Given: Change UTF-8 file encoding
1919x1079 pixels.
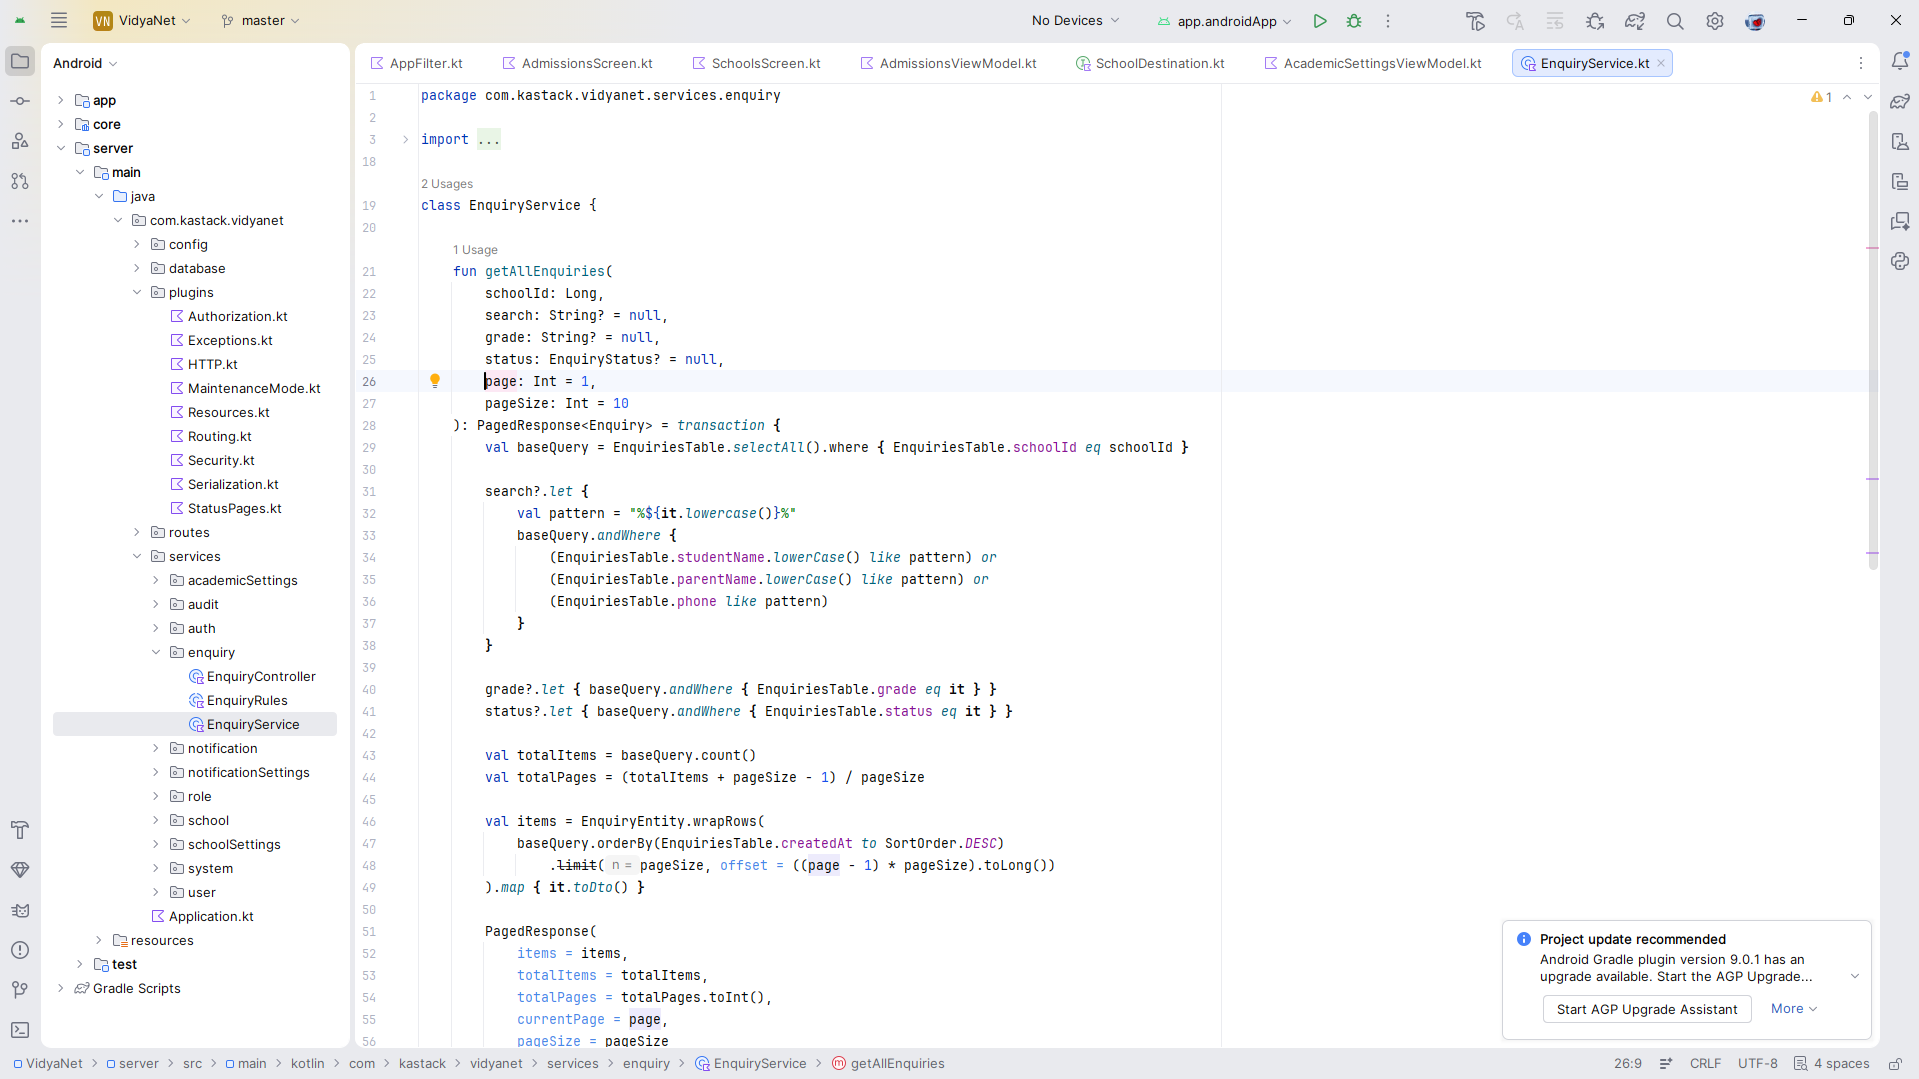Looking at the screenshot, I should tap(1758, 1064).
